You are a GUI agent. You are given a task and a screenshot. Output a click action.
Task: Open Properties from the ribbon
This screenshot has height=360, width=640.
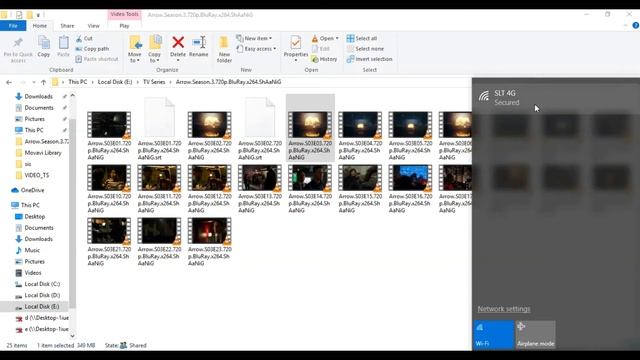click(x=296, y=49)
